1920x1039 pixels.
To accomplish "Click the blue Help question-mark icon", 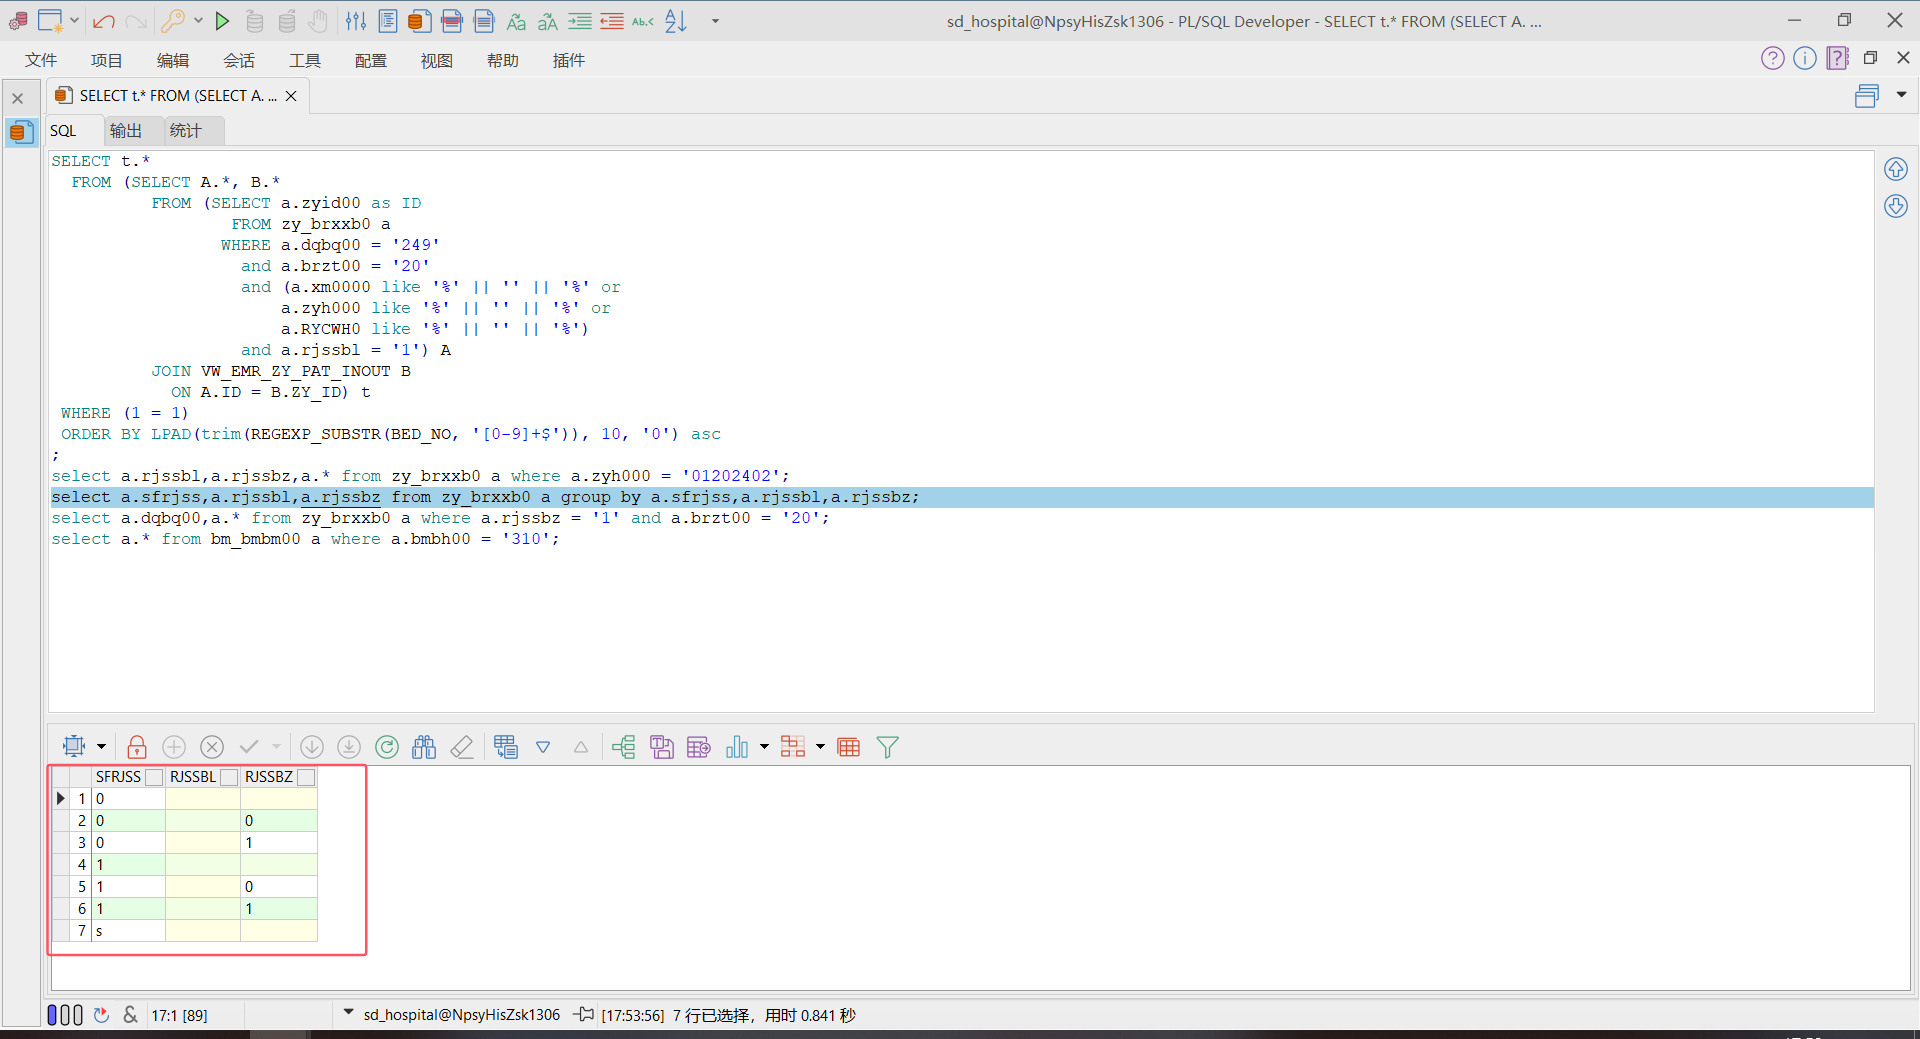I will [1773, 58].
